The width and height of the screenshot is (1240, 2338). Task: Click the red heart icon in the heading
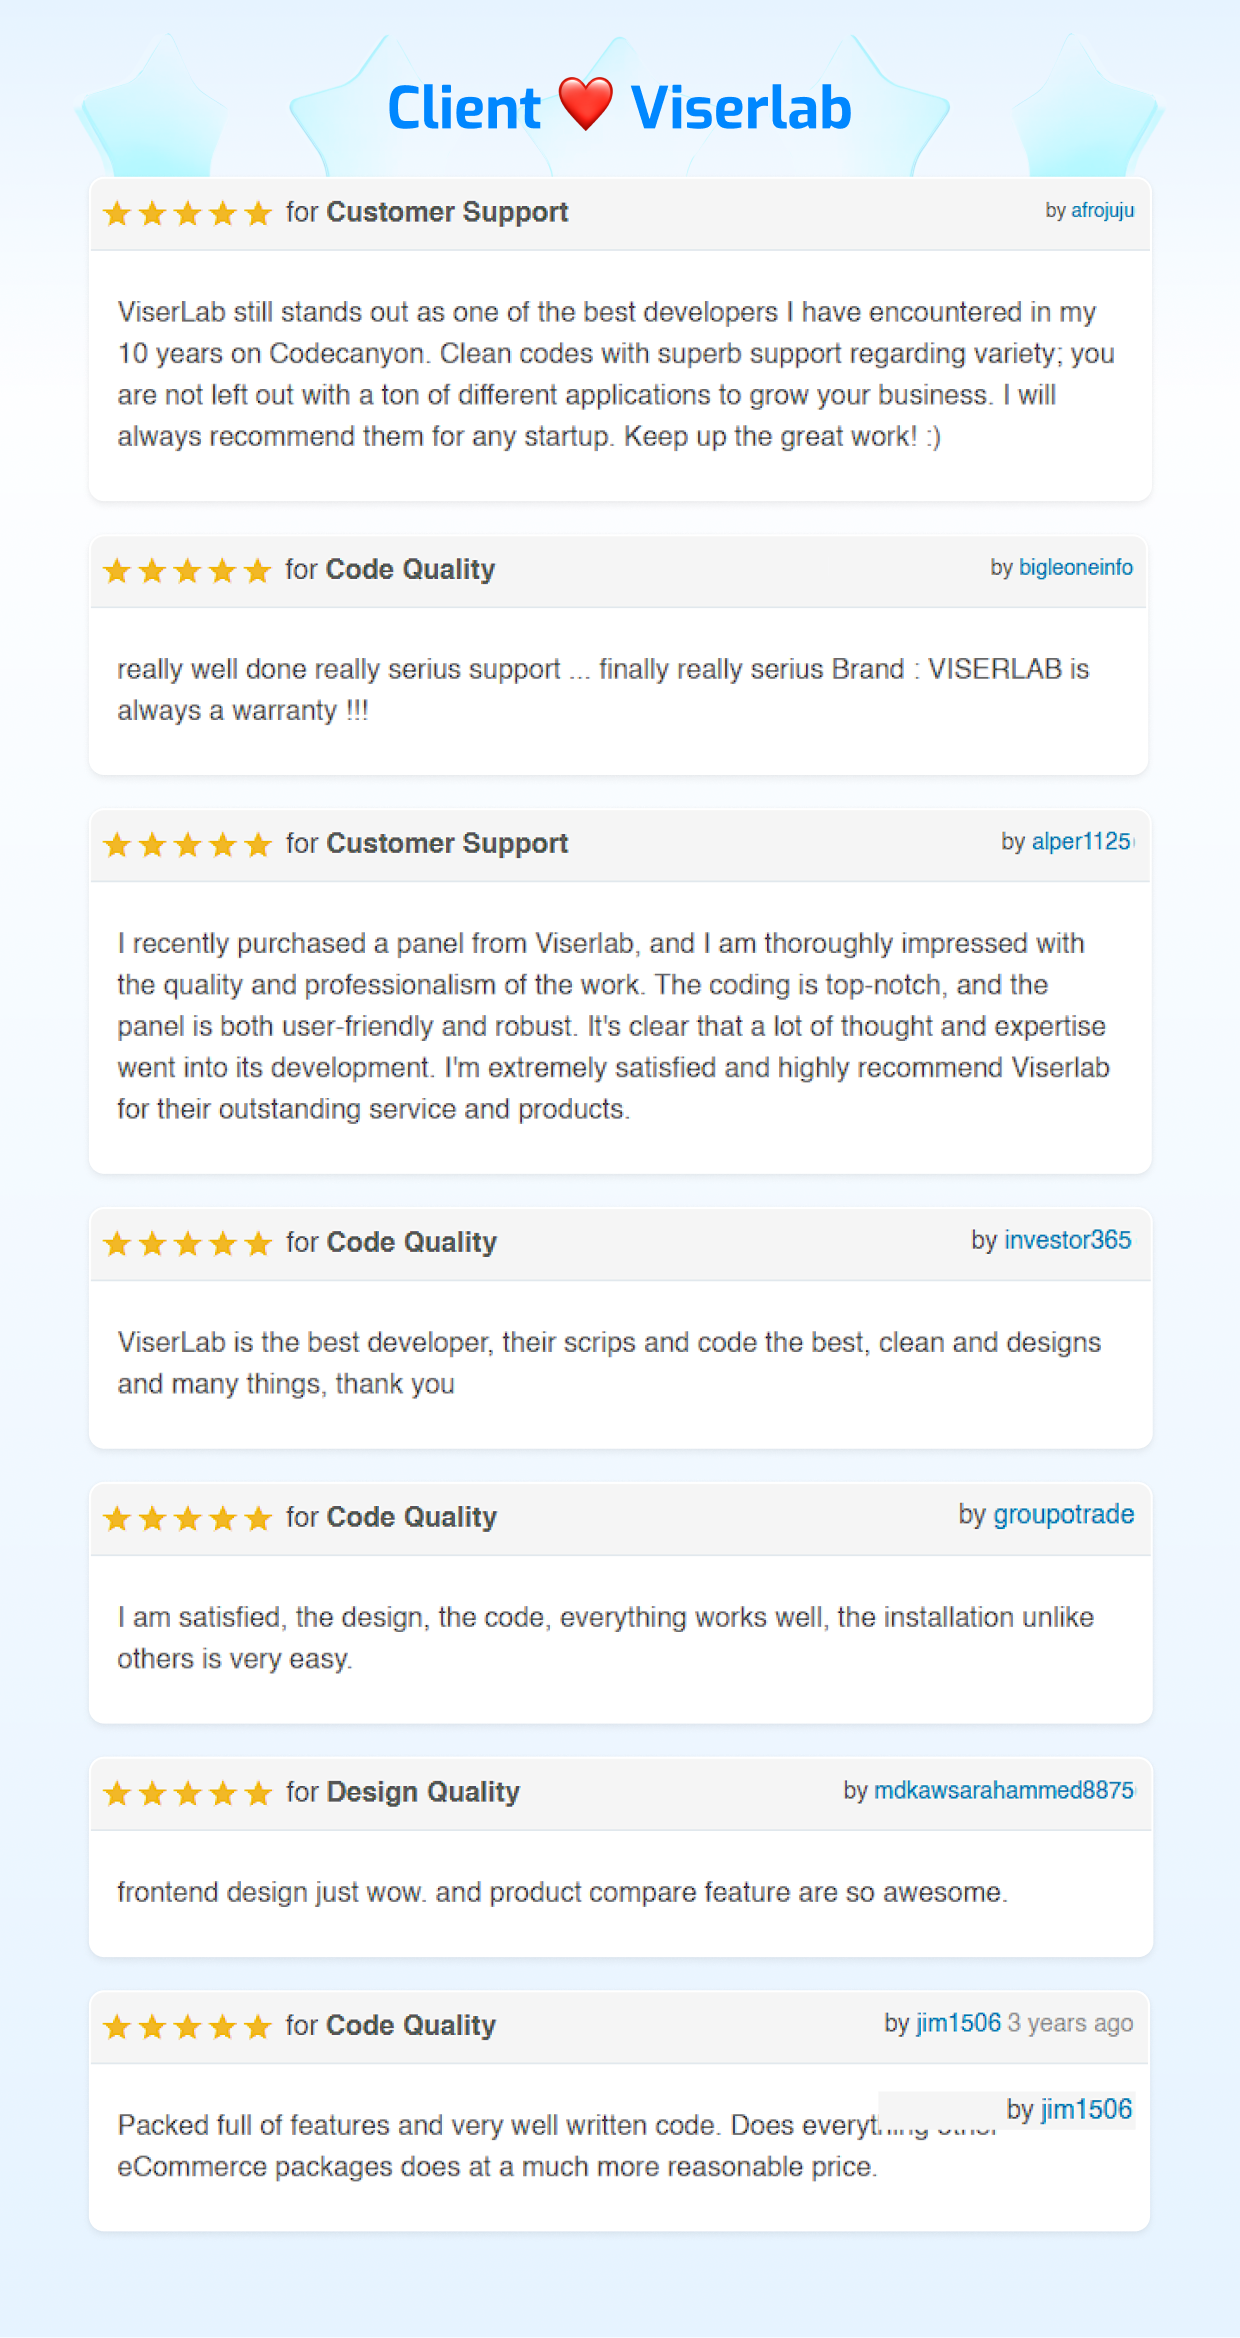pyautogui.click(x=585, y=104)
